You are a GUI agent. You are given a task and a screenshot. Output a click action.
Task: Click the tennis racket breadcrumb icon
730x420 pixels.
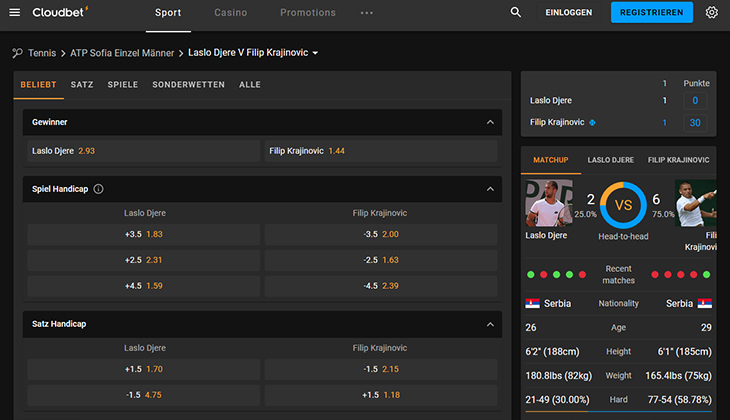(x=17, y=53)
